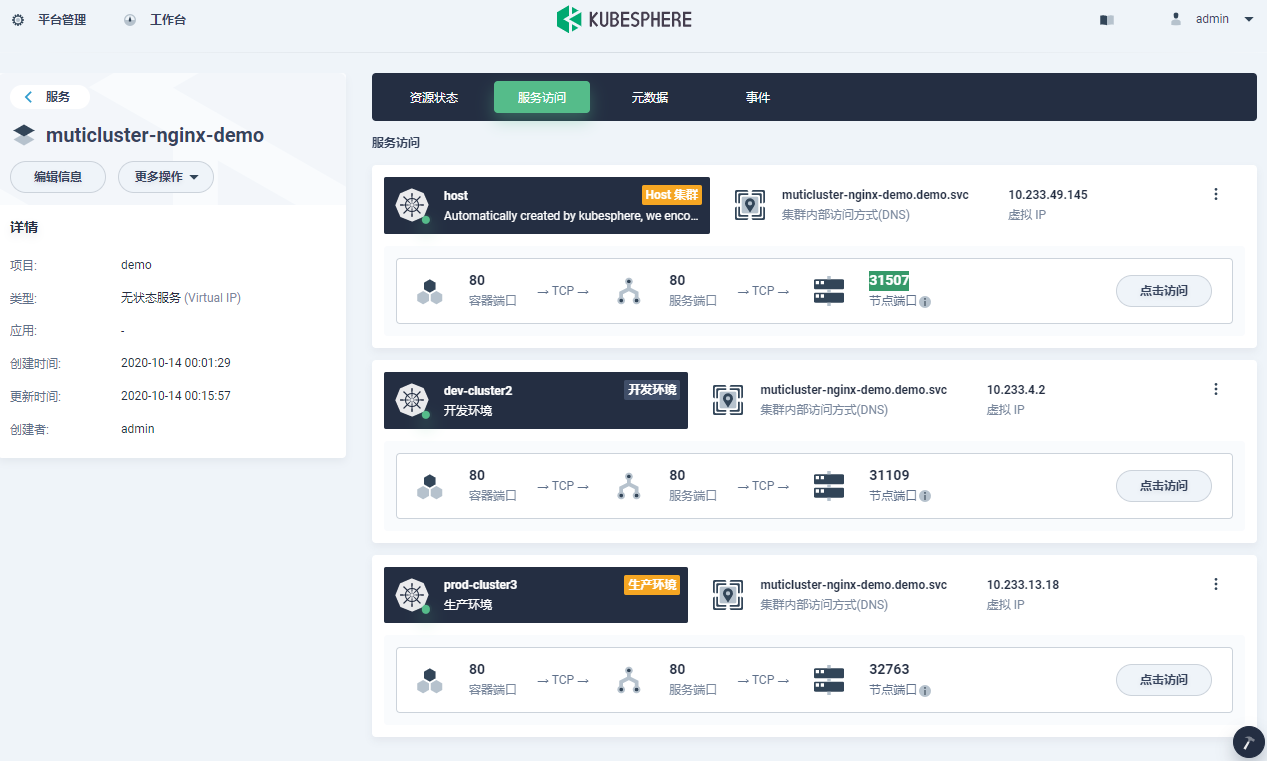Click the 编辑信息 button
This screenshot has width=1267, height=761.
click(58, 177)
